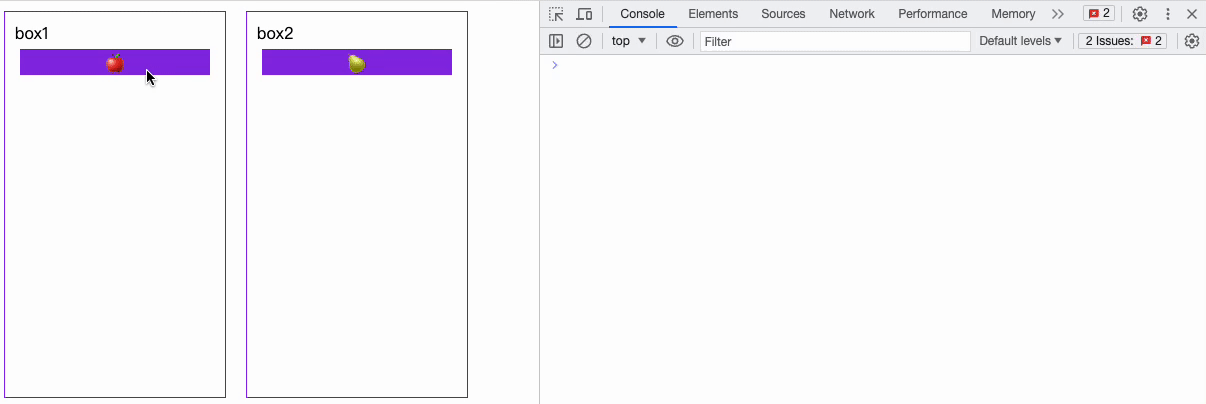Toggle the live expression eye icon
This screenshot has width=1206, height=404.
675,41
